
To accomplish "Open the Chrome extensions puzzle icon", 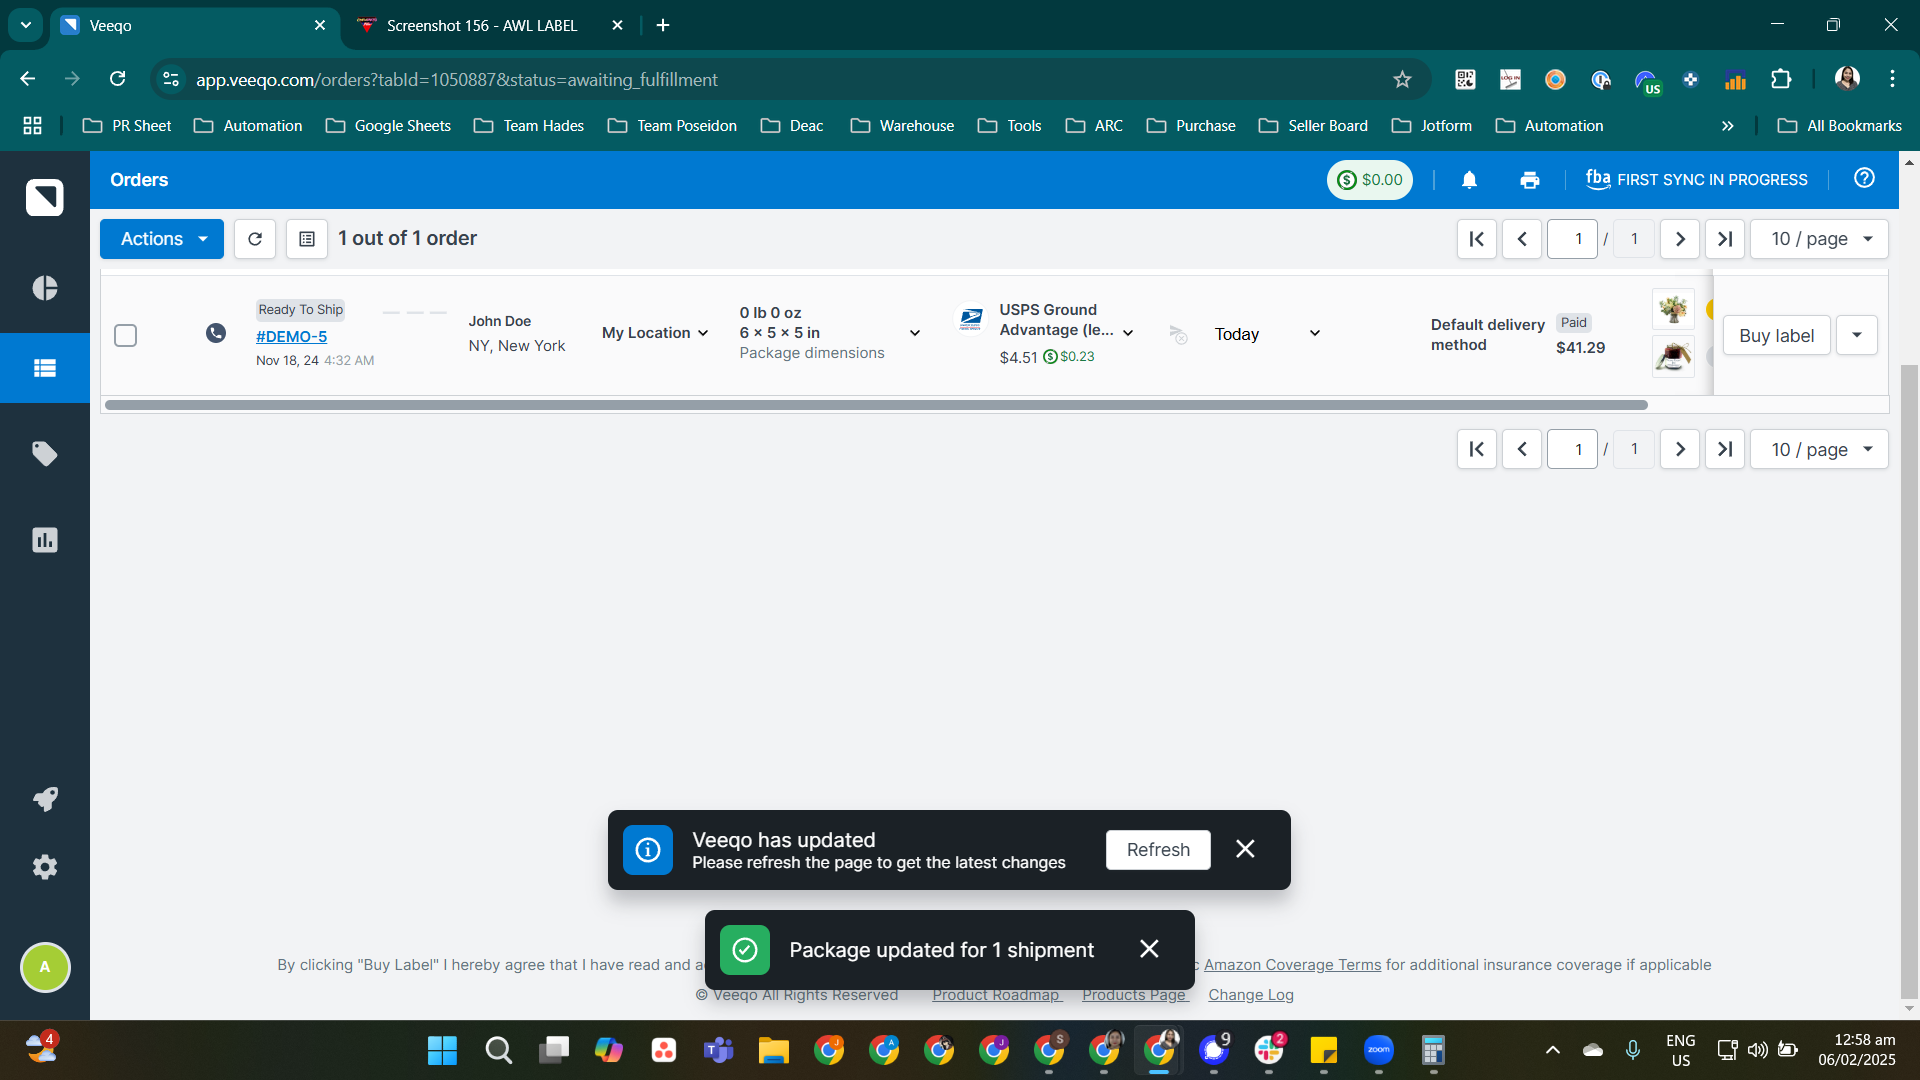I will pos(1781,79).
